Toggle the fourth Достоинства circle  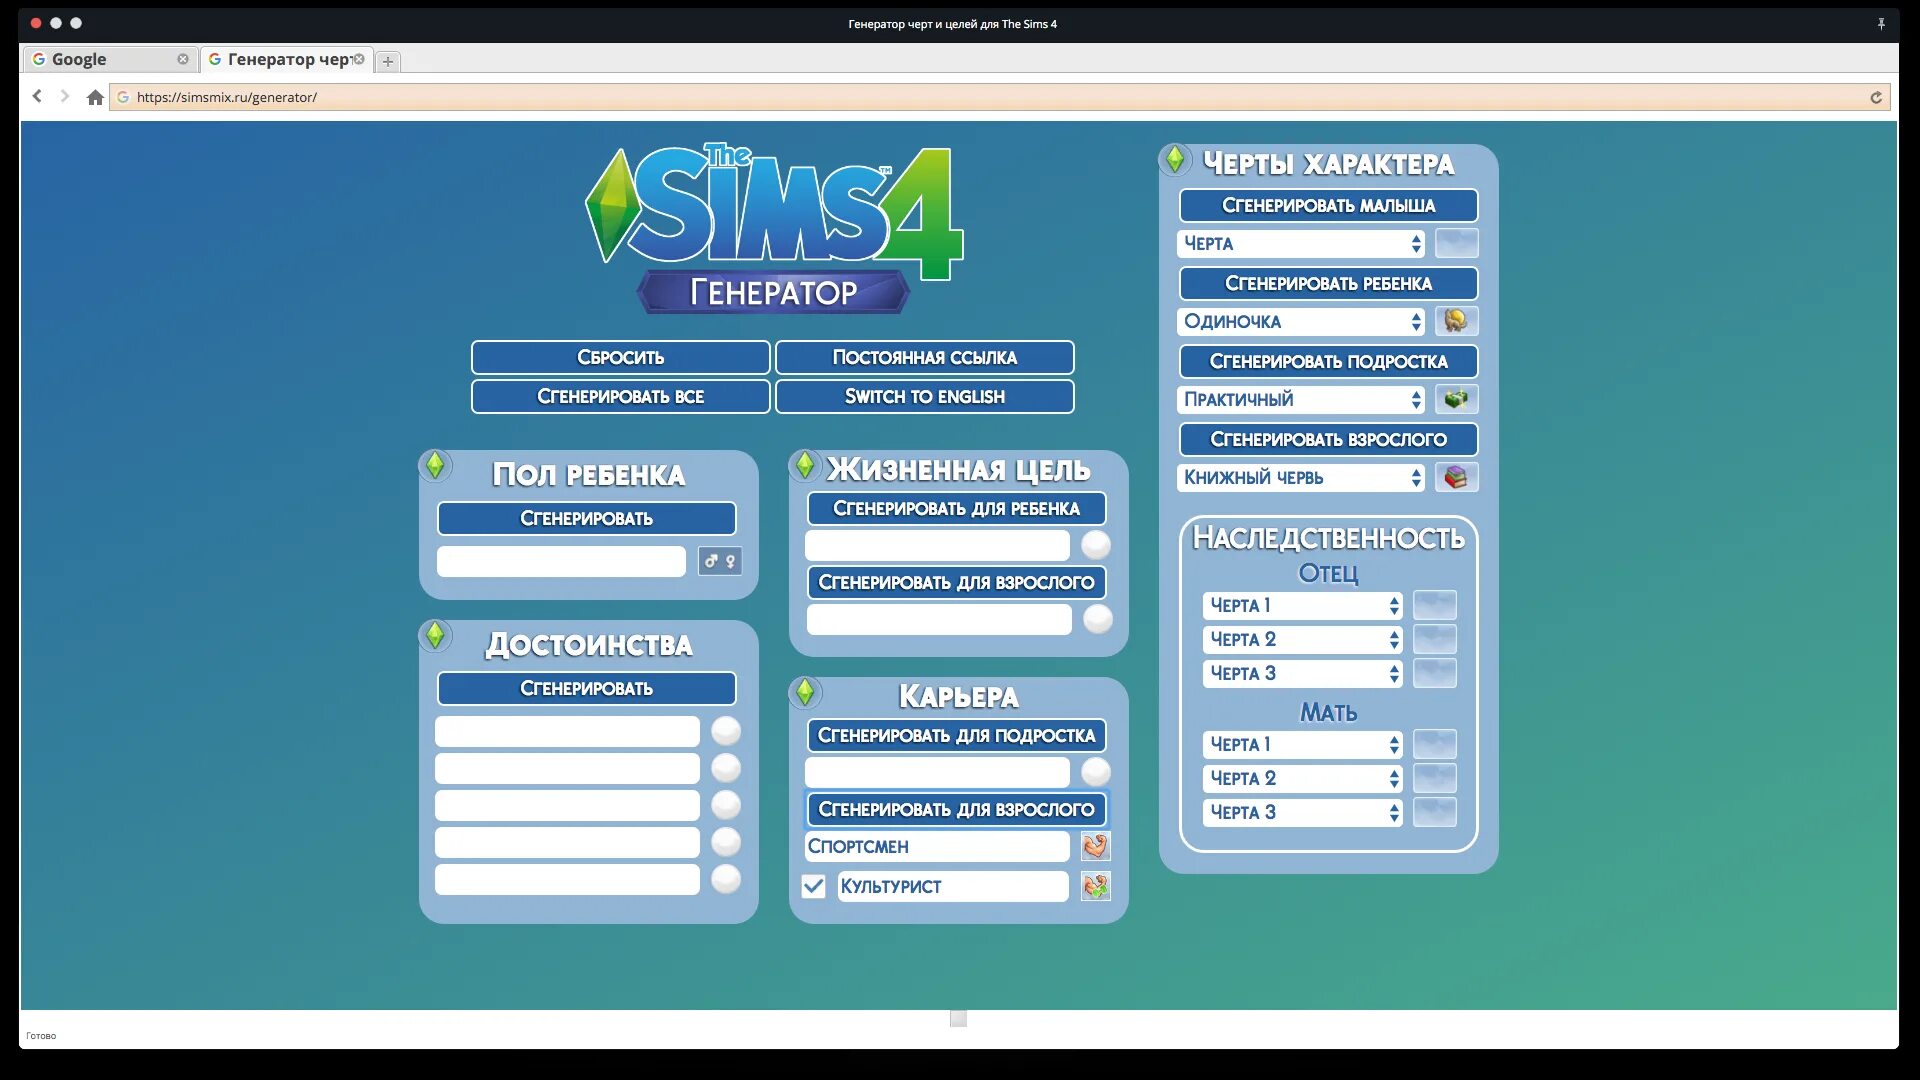726,842
